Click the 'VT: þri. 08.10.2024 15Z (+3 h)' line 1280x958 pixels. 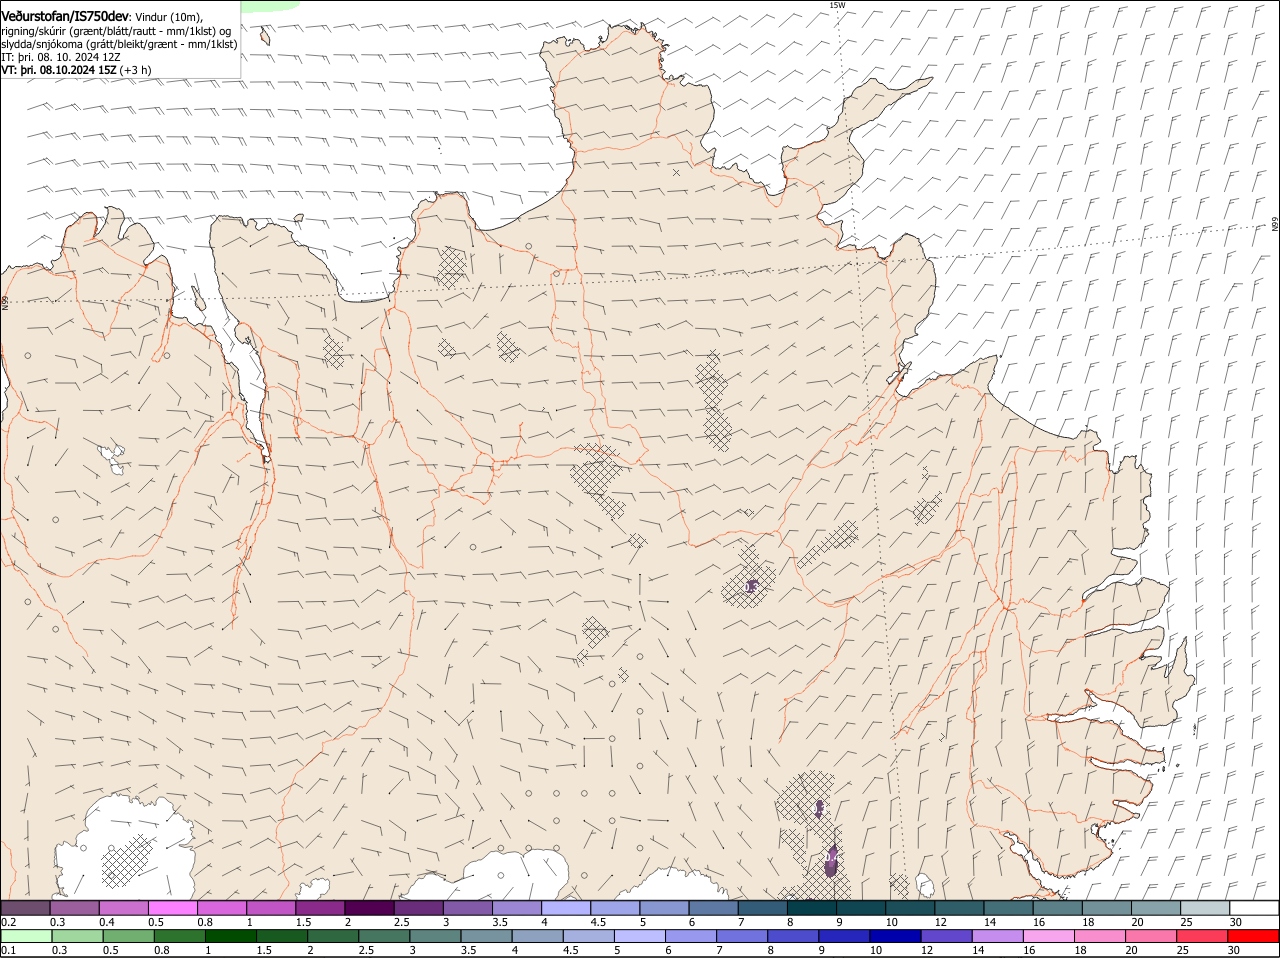77,70
